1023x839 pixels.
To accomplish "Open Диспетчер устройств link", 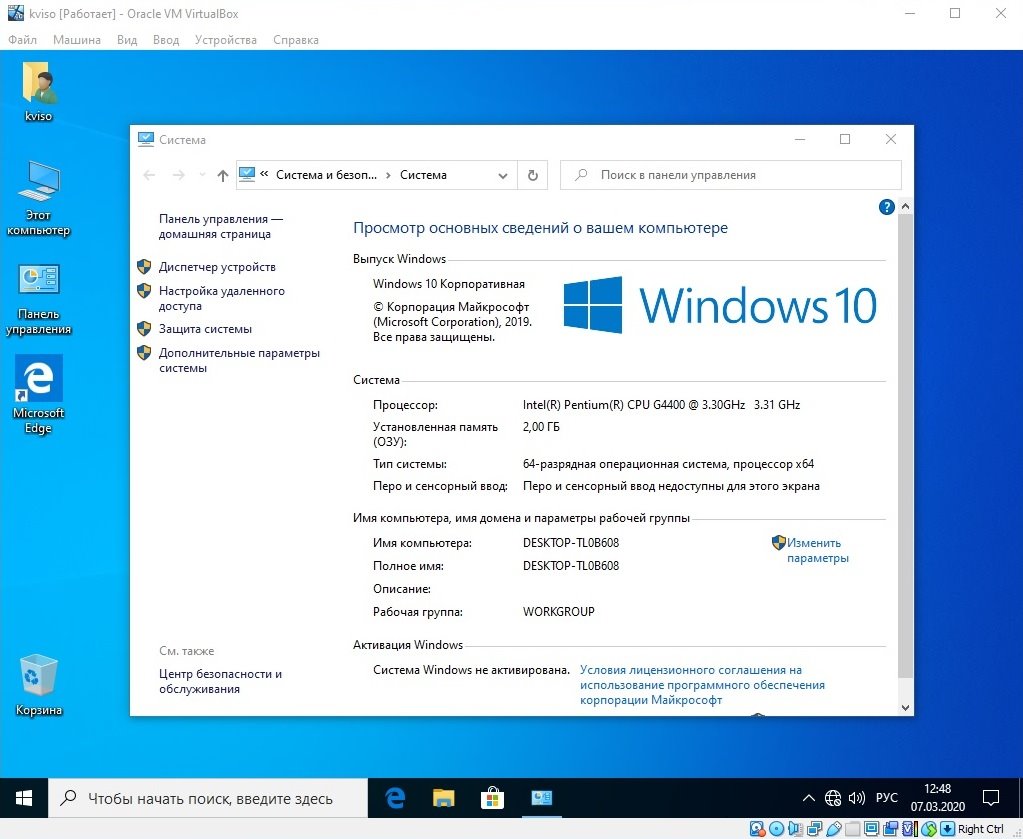I will (x=217, y=267).
